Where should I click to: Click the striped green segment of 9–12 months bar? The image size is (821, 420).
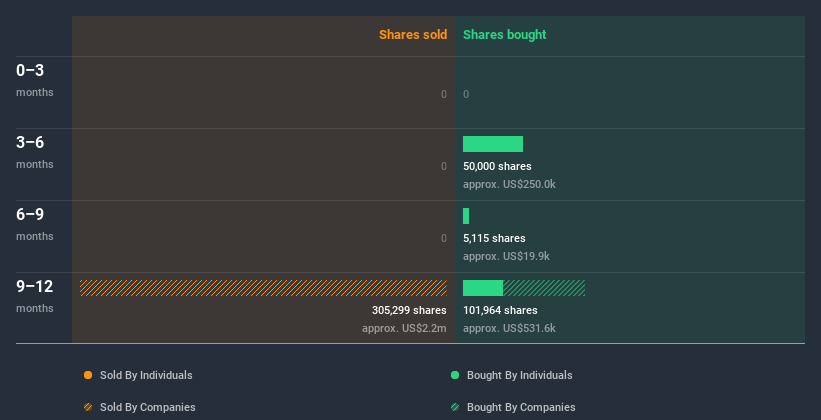[x=544, y=288]
